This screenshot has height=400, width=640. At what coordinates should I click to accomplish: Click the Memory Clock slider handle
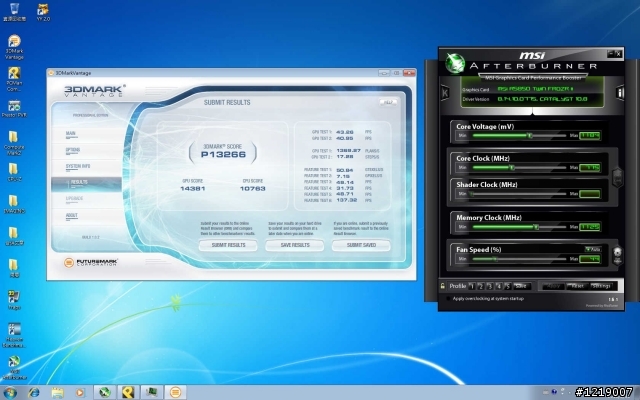click(536, 227)
